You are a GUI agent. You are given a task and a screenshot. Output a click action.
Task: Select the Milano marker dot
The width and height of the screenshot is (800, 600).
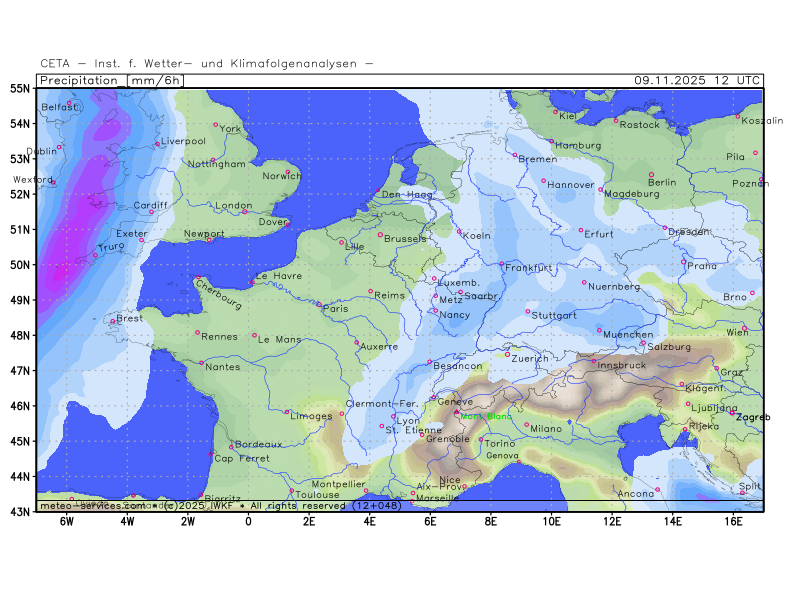[527, 424]
